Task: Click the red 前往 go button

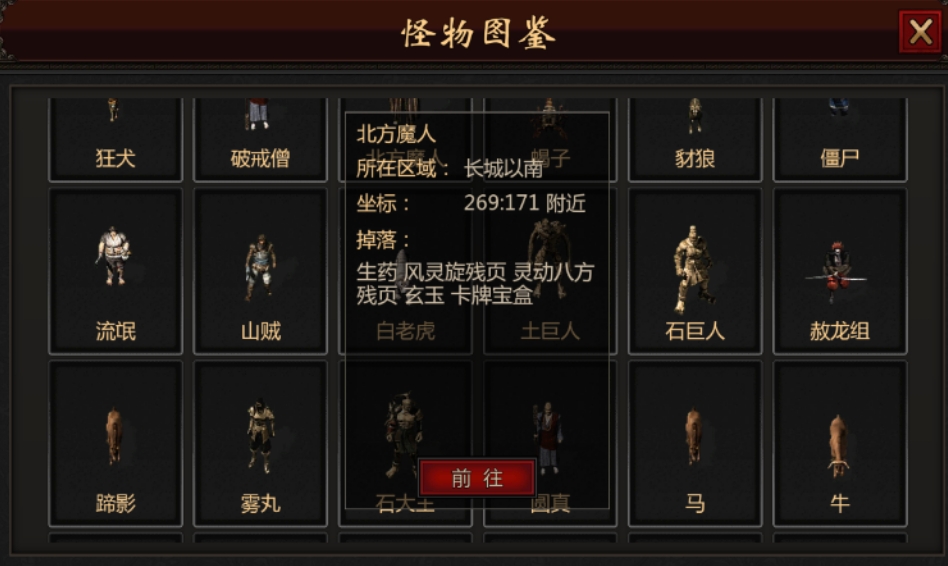Action: pos(477,478)
